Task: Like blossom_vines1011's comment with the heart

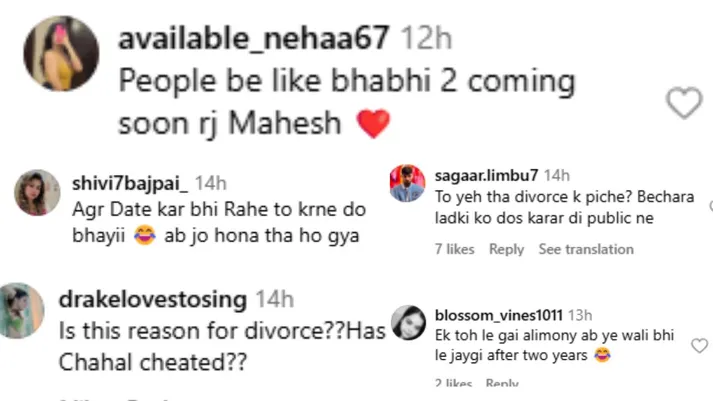Action: [x=699, y=346]
